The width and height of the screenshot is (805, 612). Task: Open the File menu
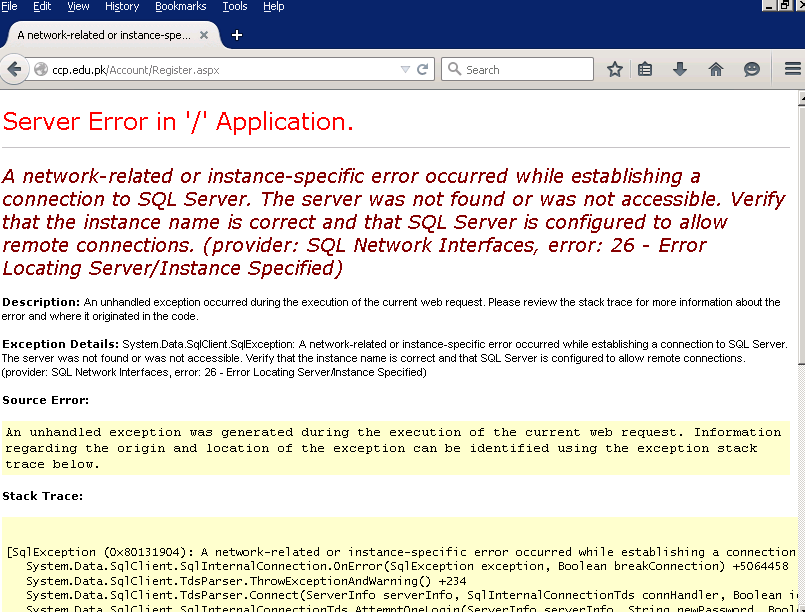click(9, 6)
